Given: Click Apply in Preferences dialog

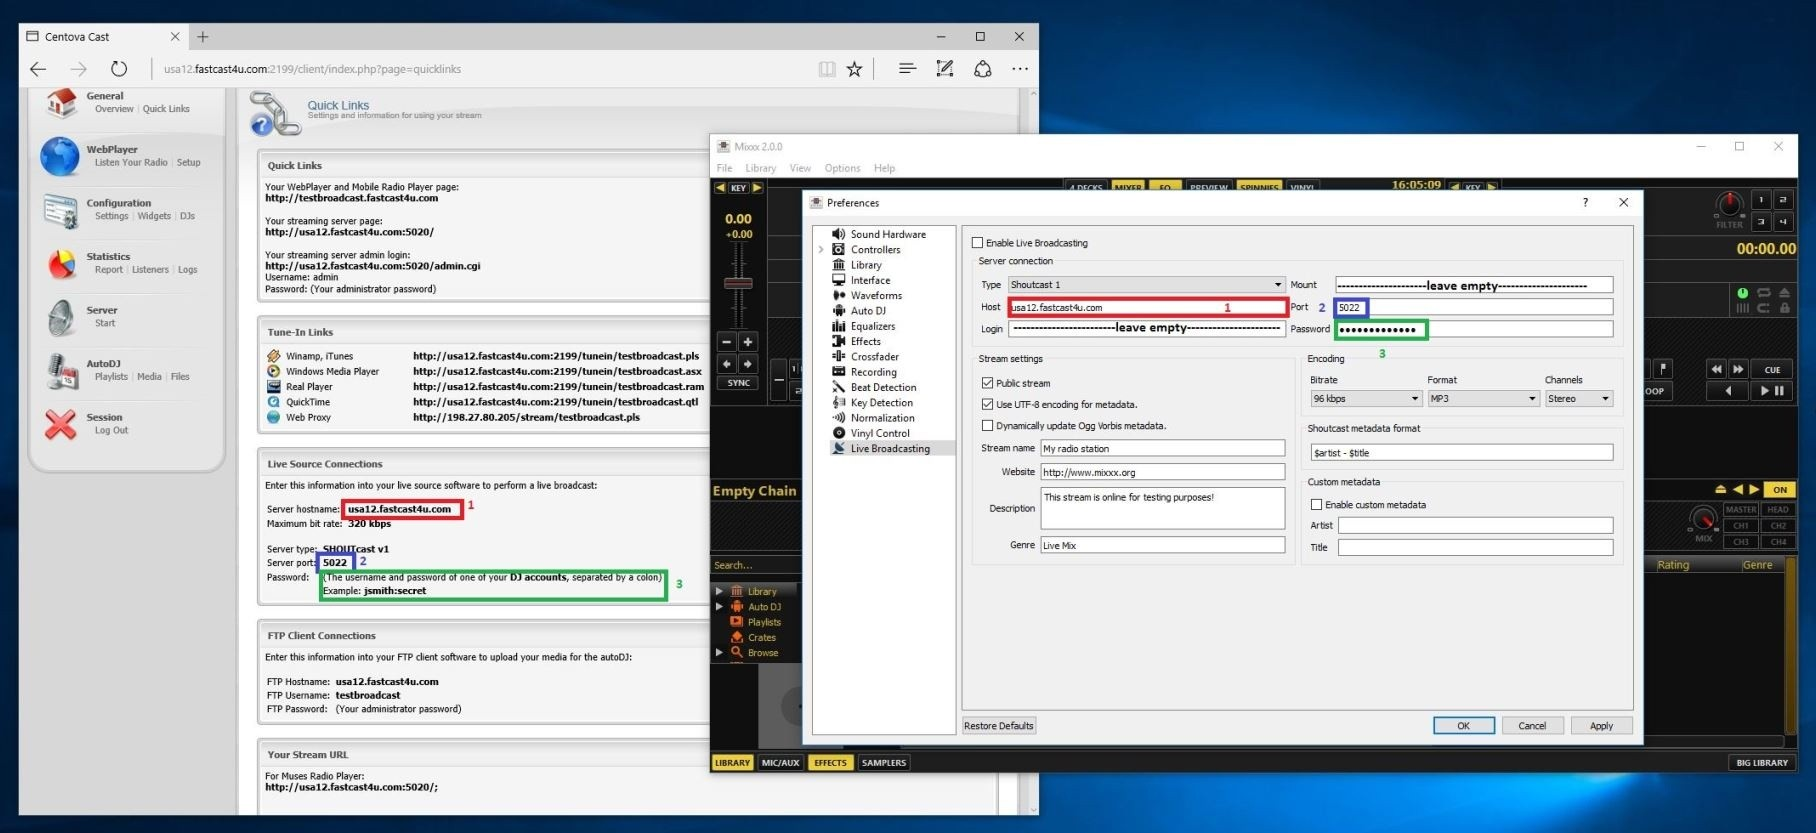Looking at the screenshot, I should 1601,726.
